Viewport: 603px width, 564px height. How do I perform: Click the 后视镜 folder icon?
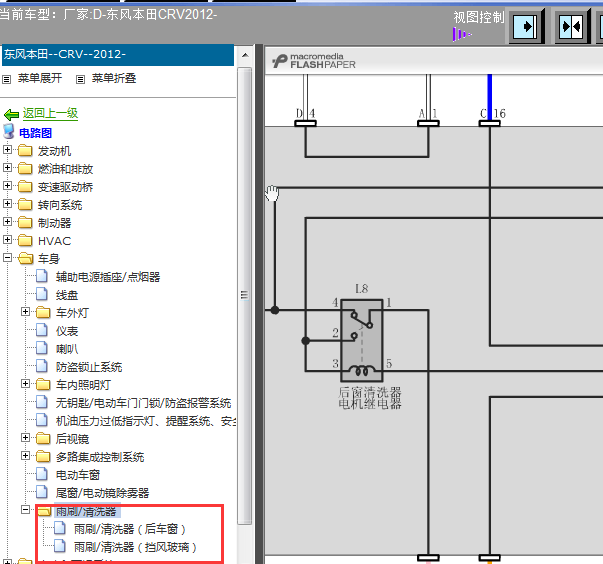[x=43, y=439]
